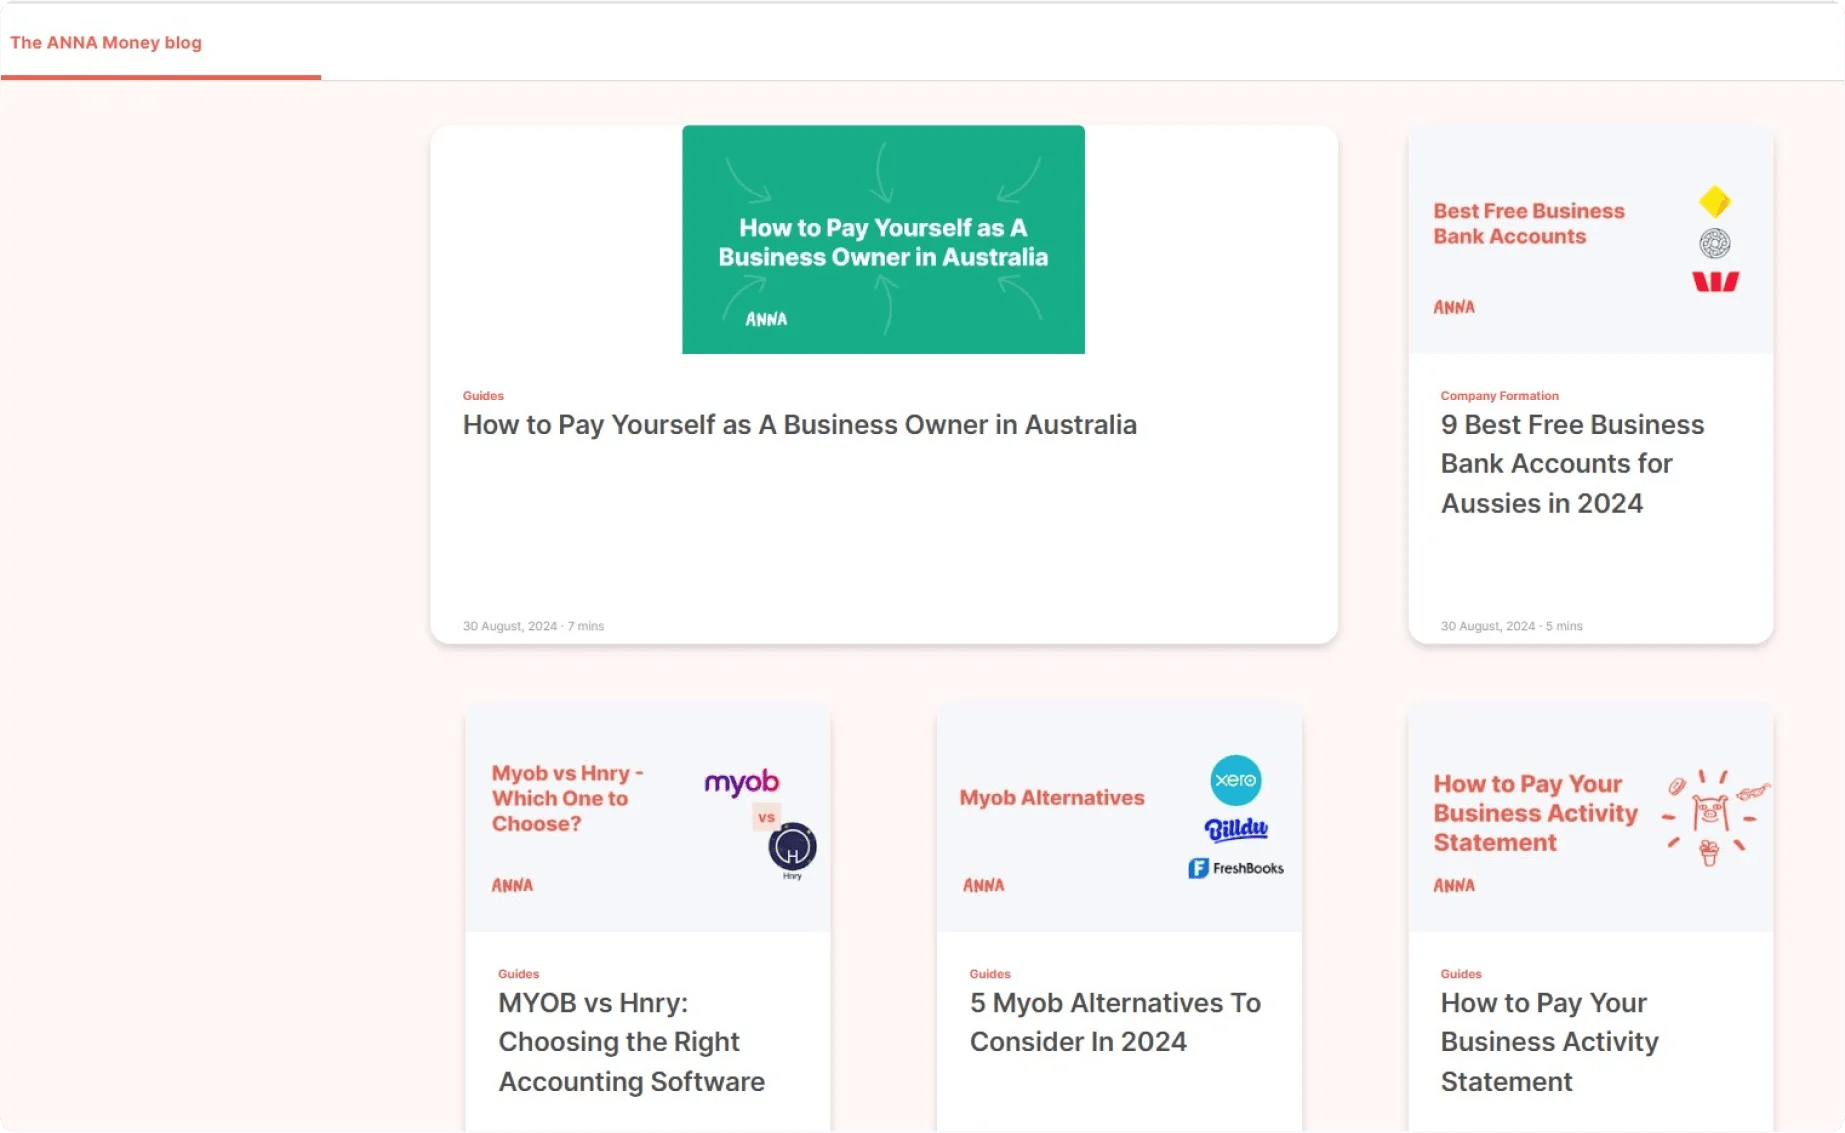Click the pig illustration in Business Activity Statement card
The height and width of the screenshot is (1133, 1845).
click(x=1710, y=812)
